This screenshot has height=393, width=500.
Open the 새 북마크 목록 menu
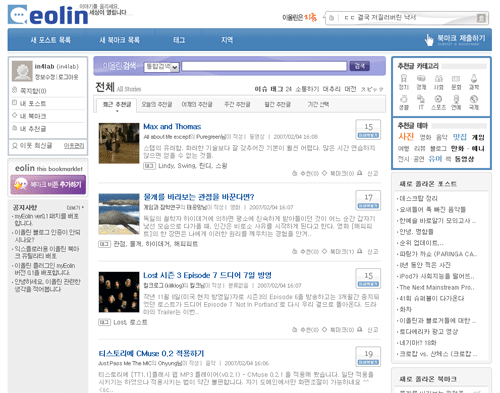[120, 40]
